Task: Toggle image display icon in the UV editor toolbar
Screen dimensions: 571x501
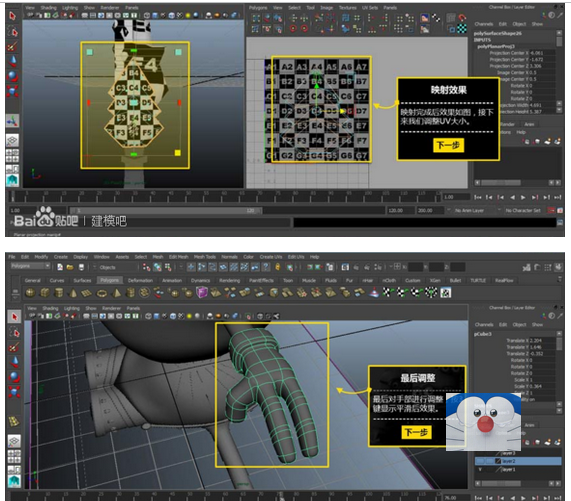Action: point(425,17)
